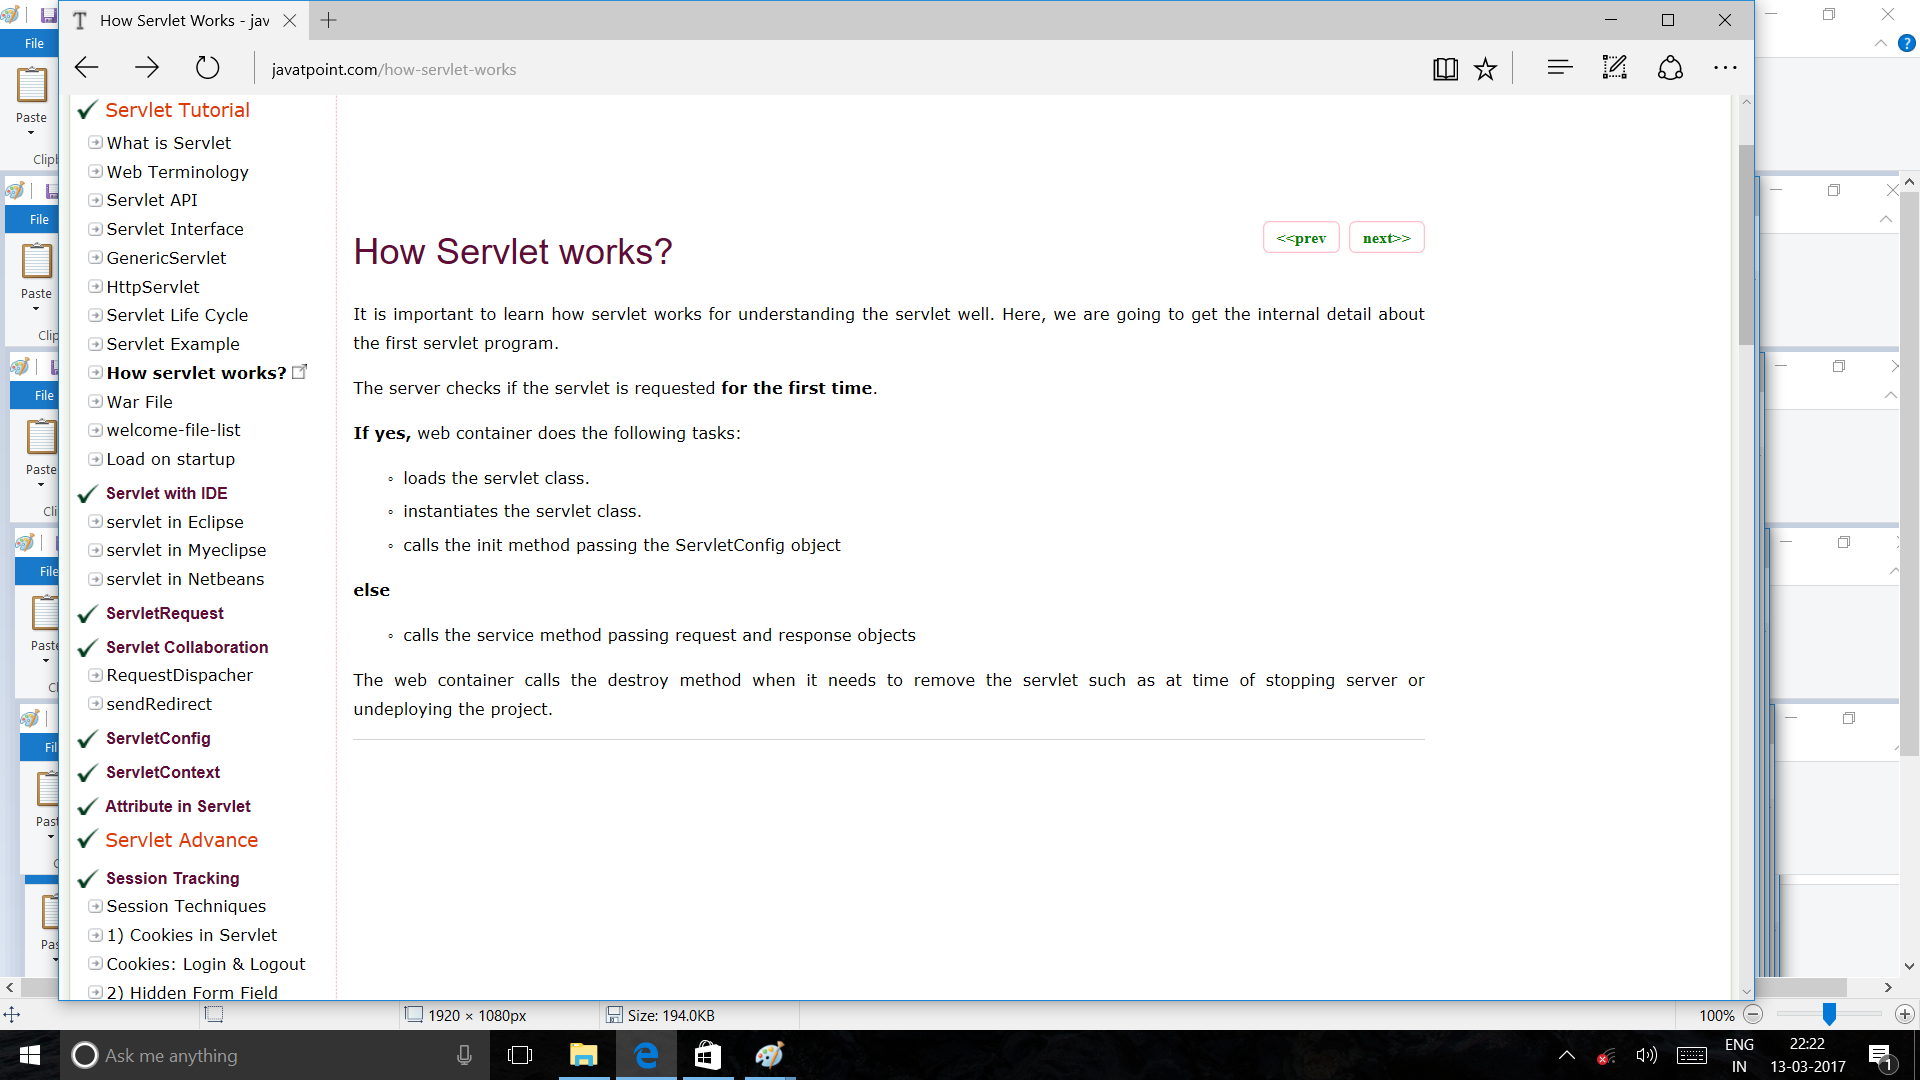Viewport: 1920px width, 1080px height.
Task: Open File Explorer from taskbar
Action: click(x=583, y=1055)
